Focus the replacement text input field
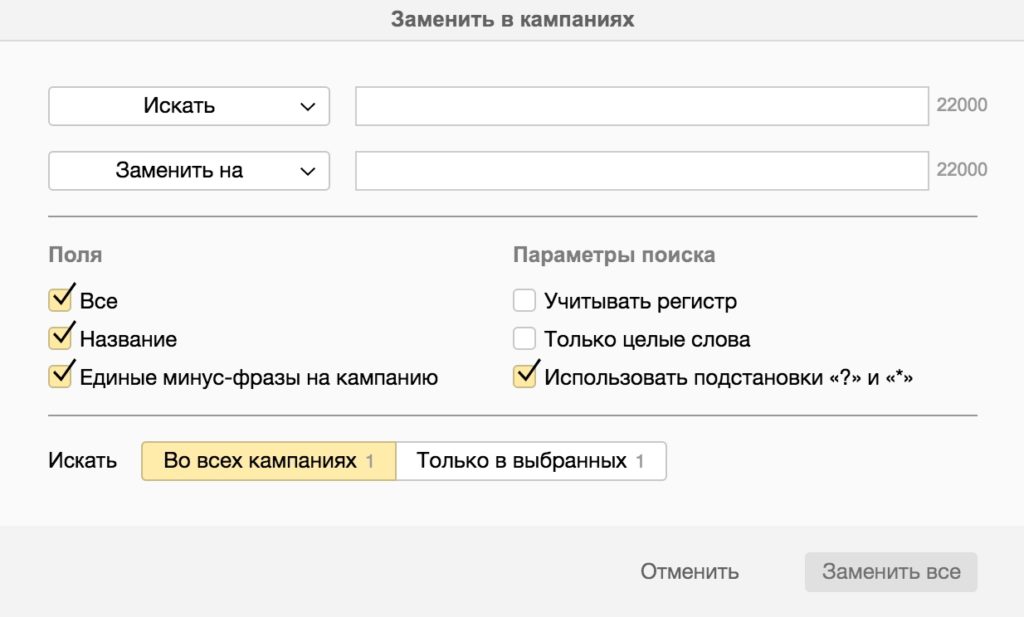1024x617 pixels. [x=642, y=170]
